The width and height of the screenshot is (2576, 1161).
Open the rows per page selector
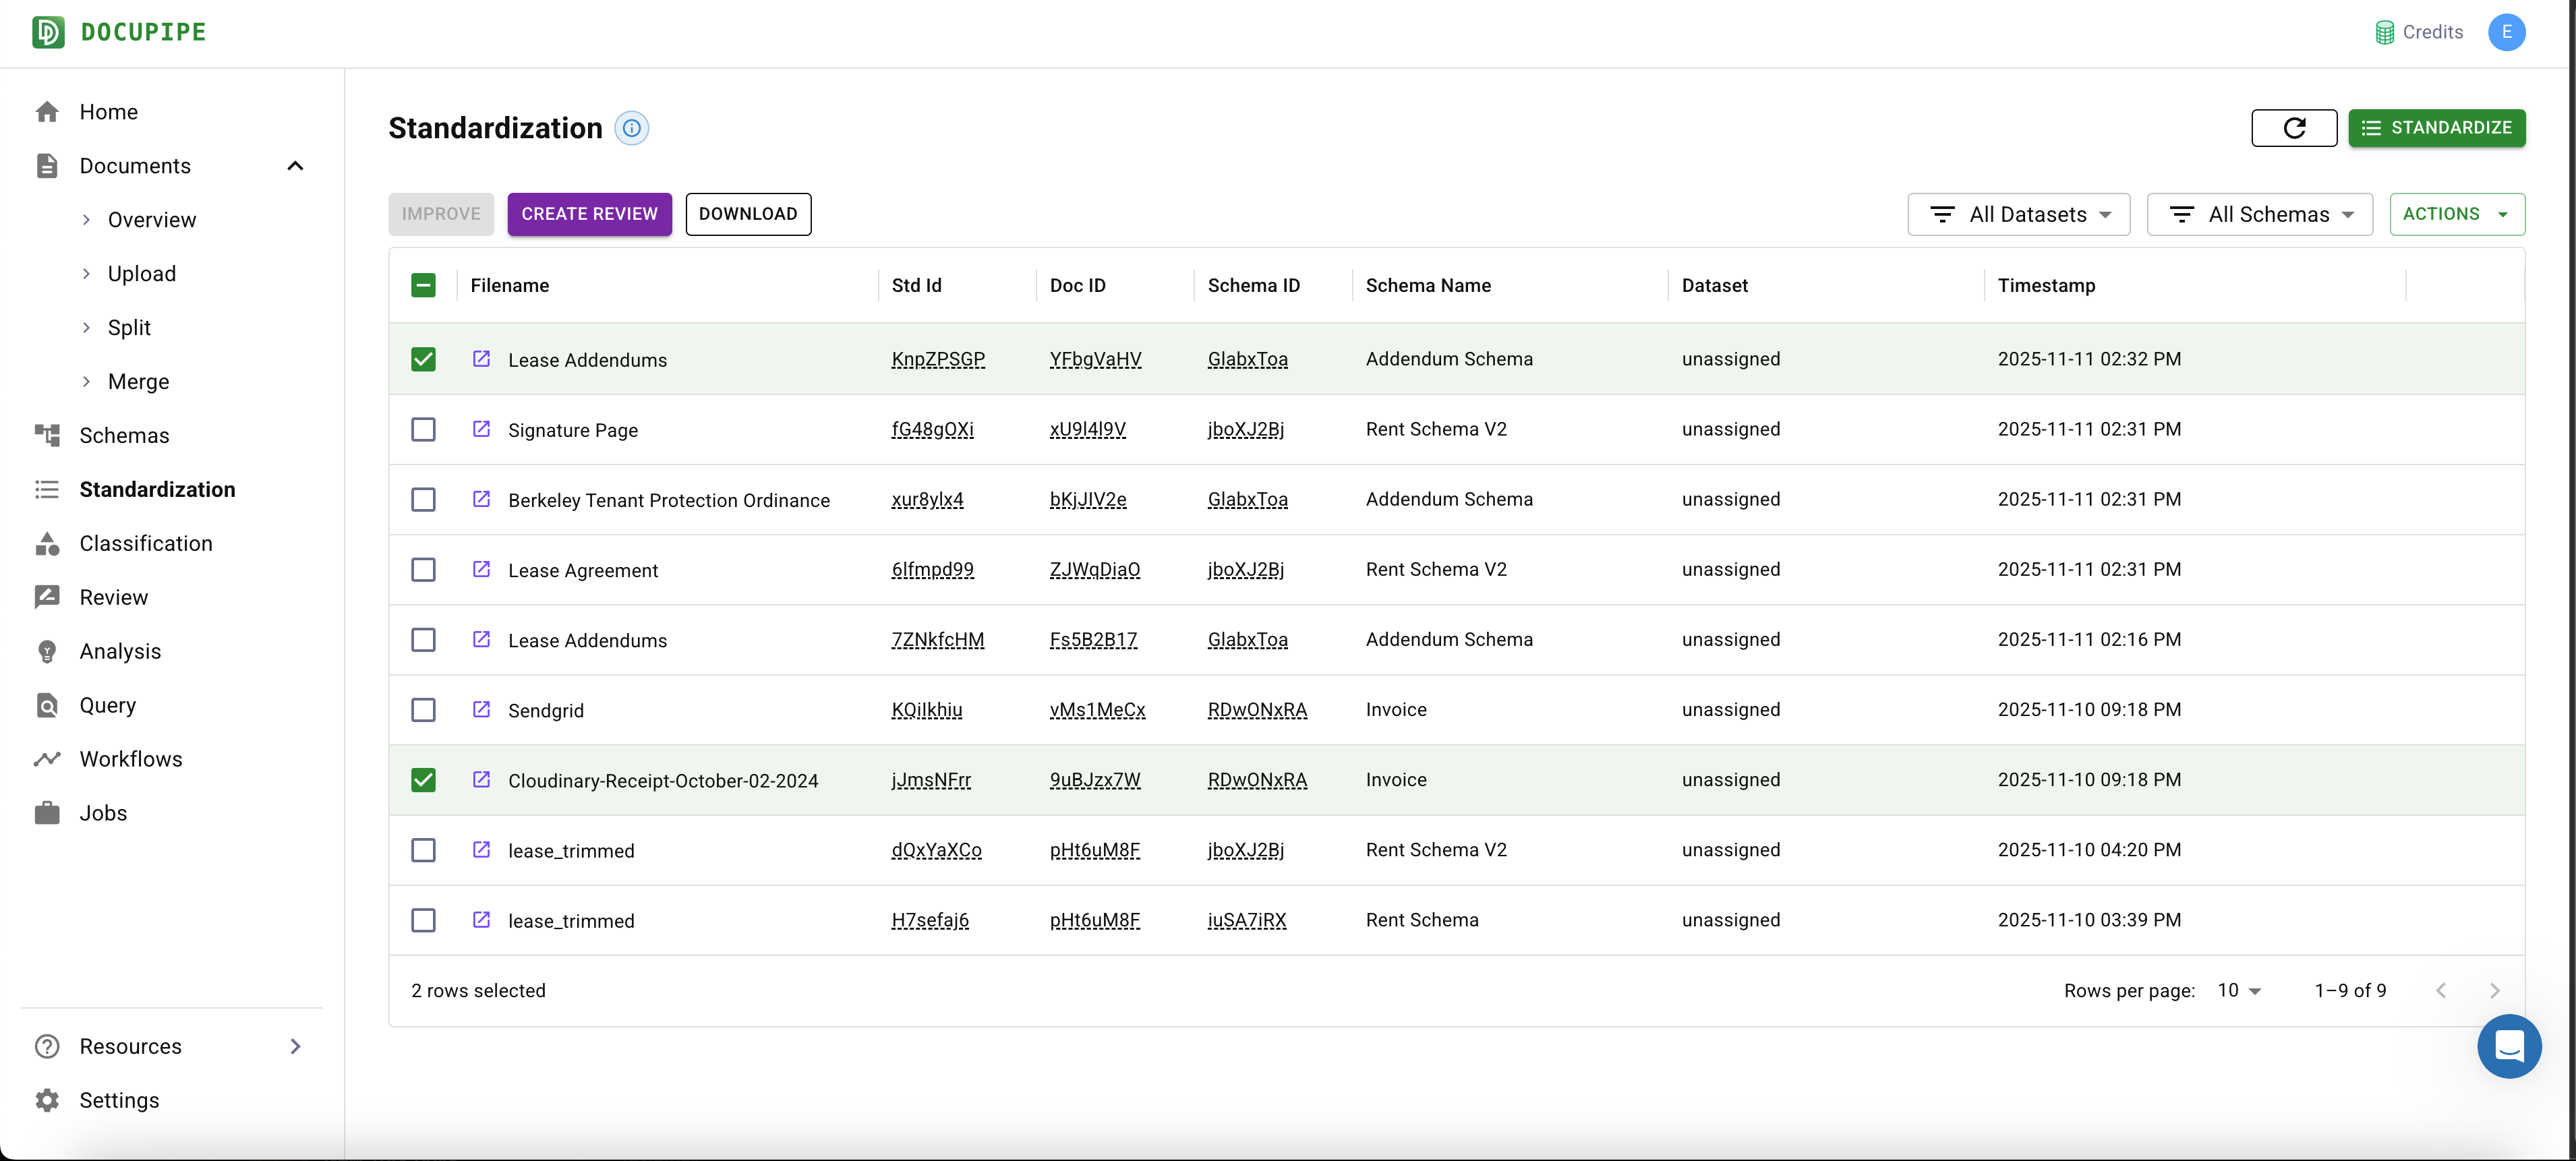click(x=2239, y=990)
